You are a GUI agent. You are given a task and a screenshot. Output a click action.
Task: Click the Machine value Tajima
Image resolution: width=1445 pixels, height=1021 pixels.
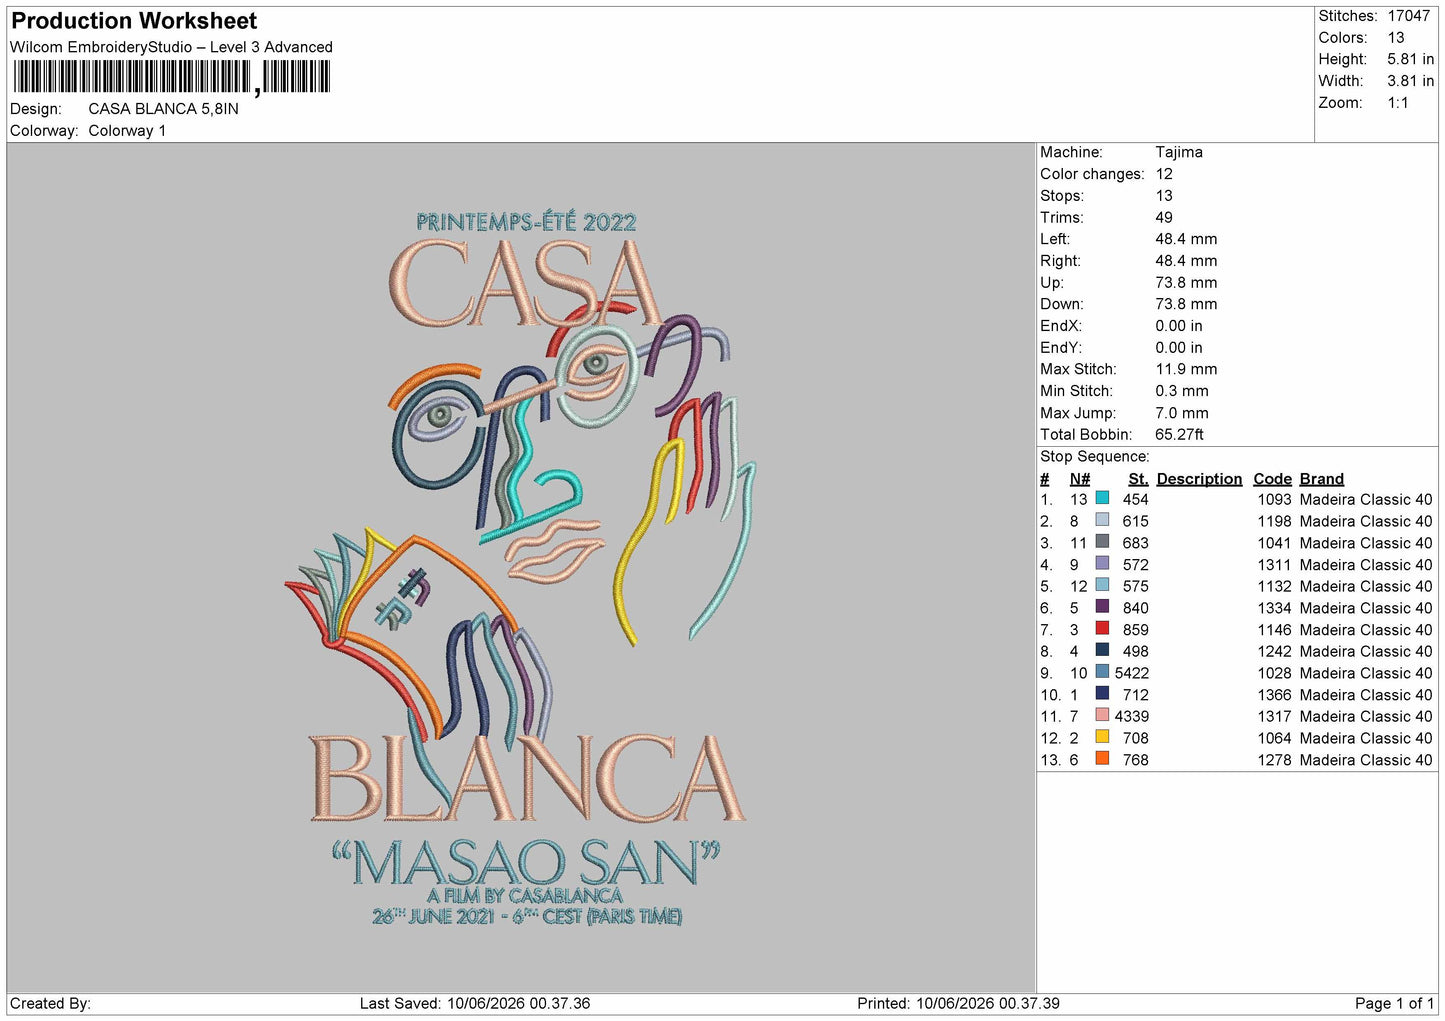coord(1179,152)
